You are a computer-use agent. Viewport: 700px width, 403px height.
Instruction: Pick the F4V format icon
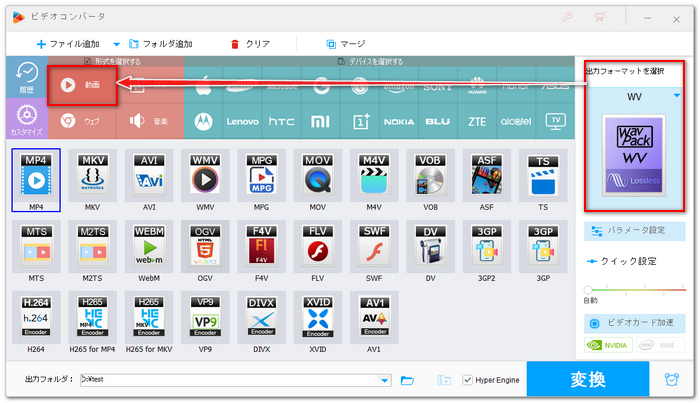pos(261,248)
